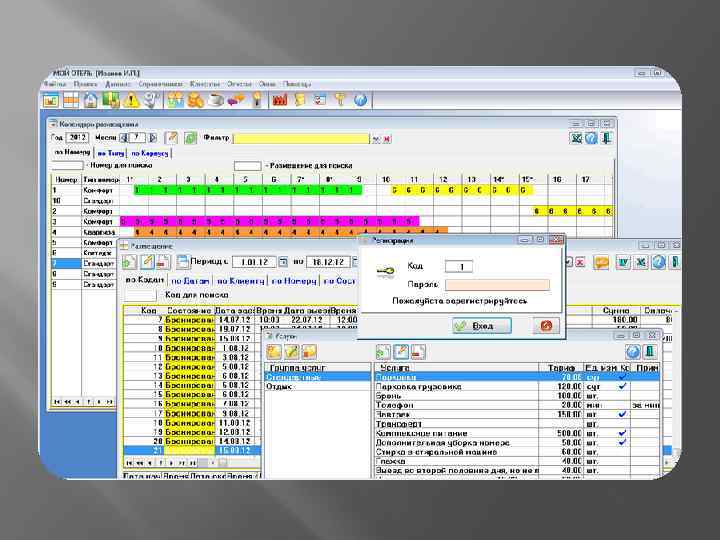Toggle the checkmark in Комплексное питание row
This screenshot has width=720, height=540.
tap(623, 433)
